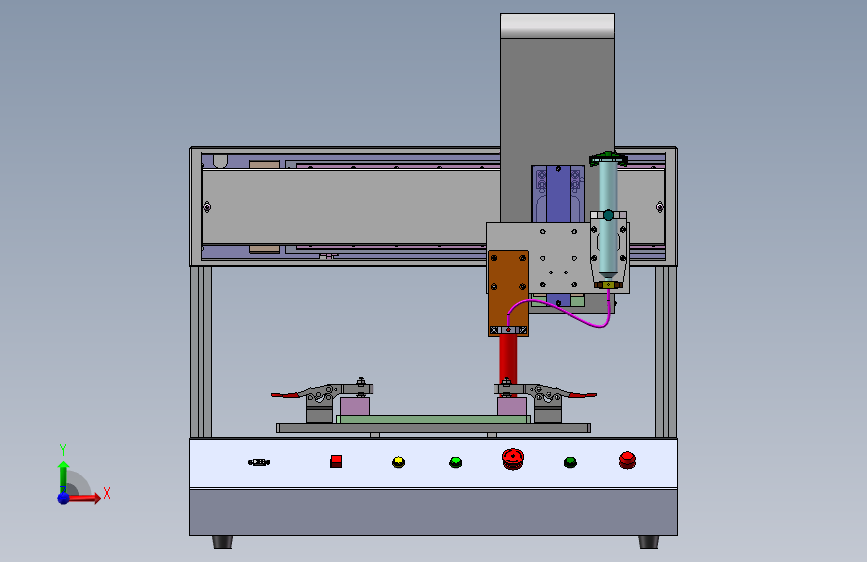867x562 pixels.
Task: Select the yellow push button on front panel
Action: pos(398,462)
